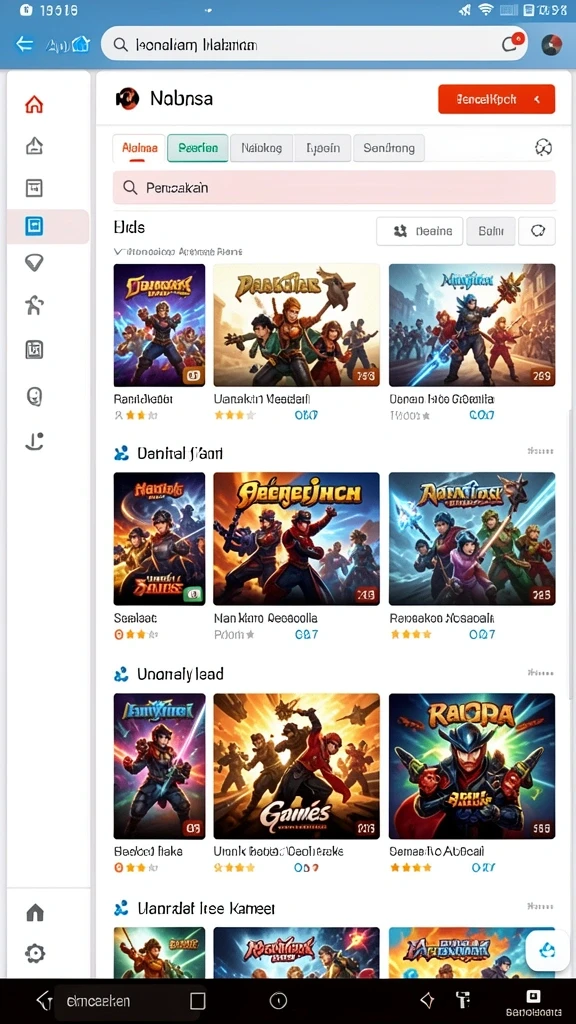Open the RAIOPA game thumbnail
The width and height of the screenshot is (576, 1024).
[472, 766]
